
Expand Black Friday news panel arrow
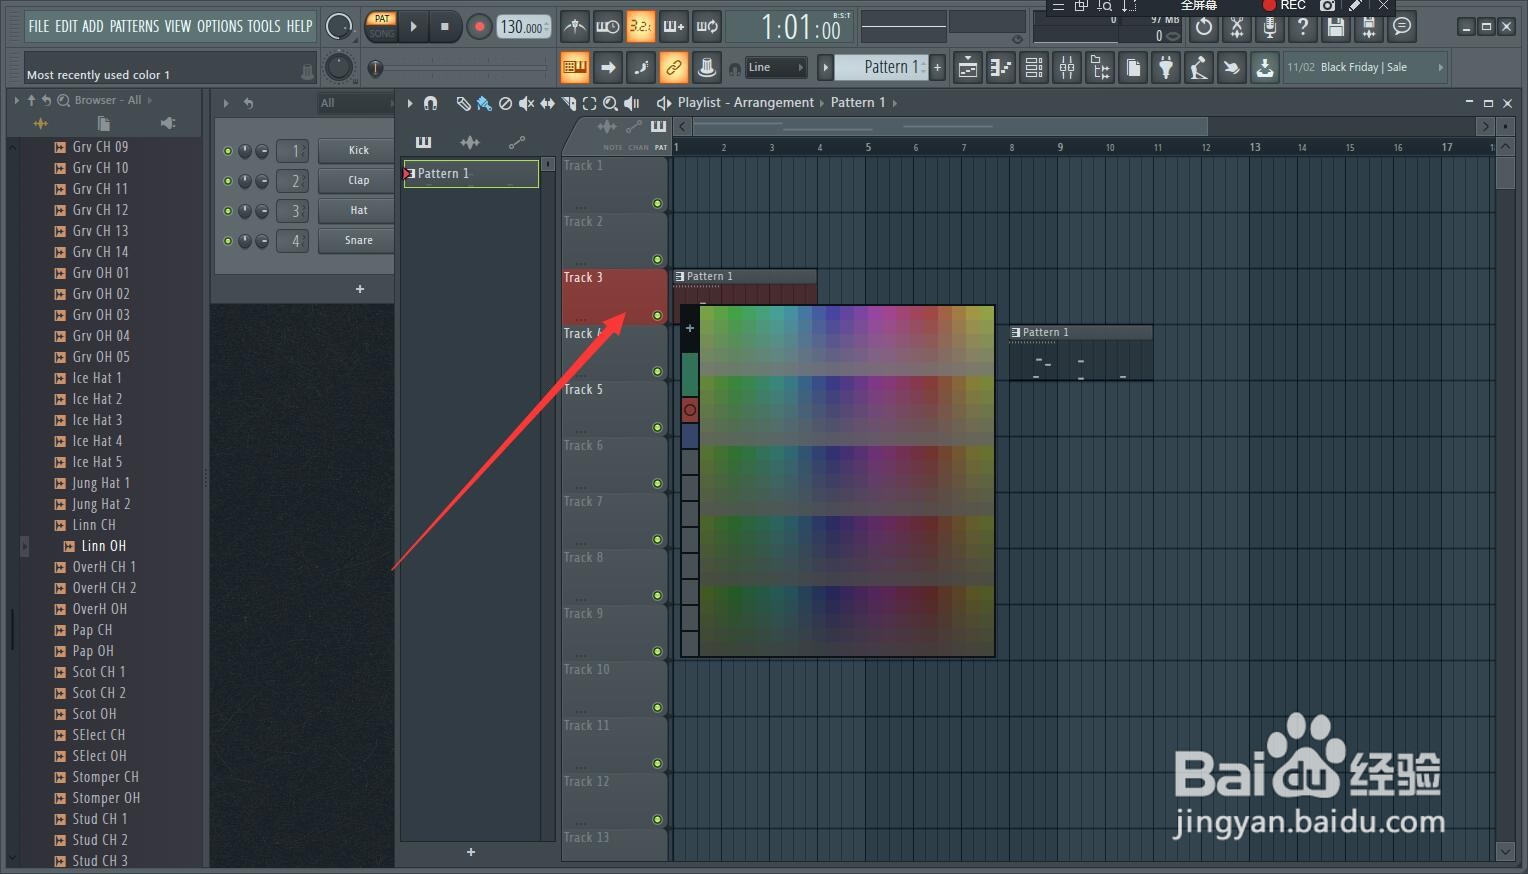click(1440, 67)
